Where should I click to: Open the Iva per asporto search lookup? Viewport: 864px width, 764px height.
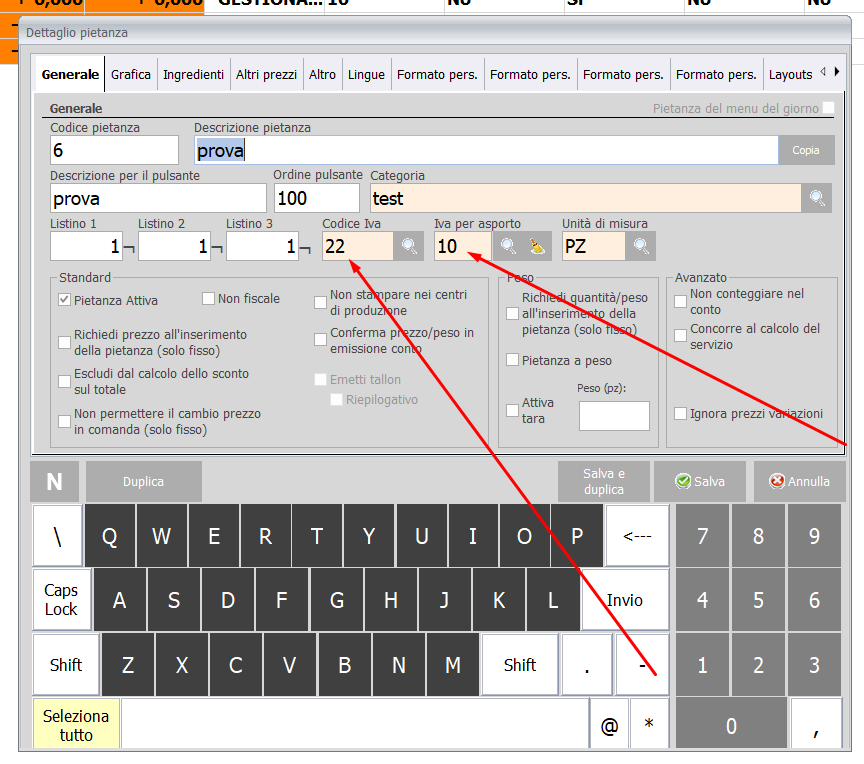[x=507, y=246]
